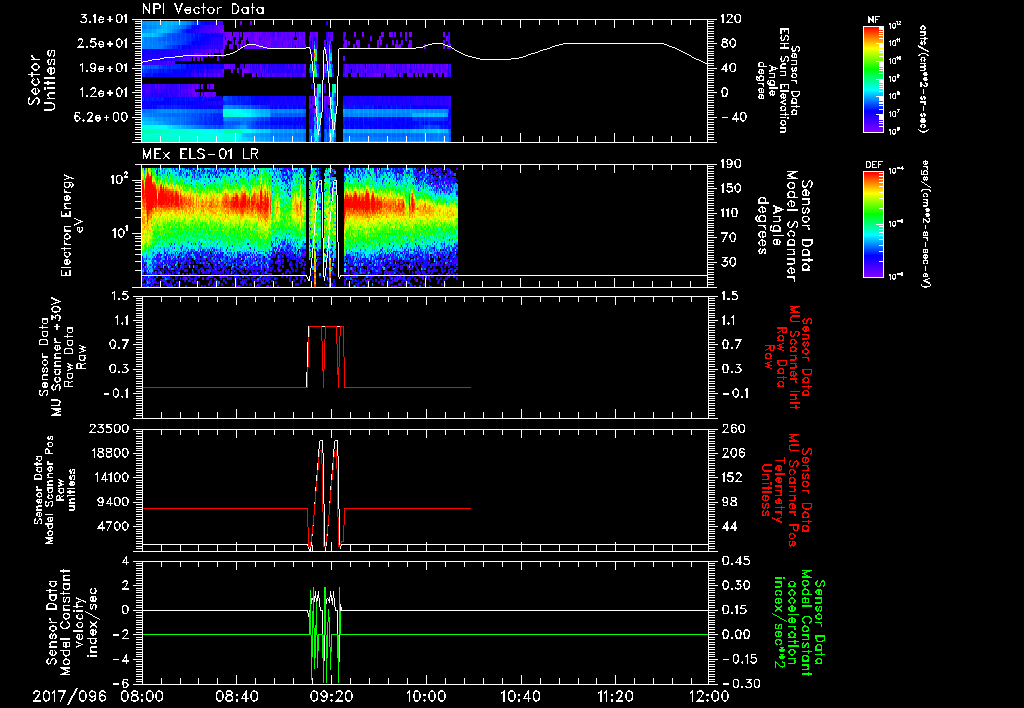
Task: Click the 10:40 time axis label
Action: (x=520, y=697)
